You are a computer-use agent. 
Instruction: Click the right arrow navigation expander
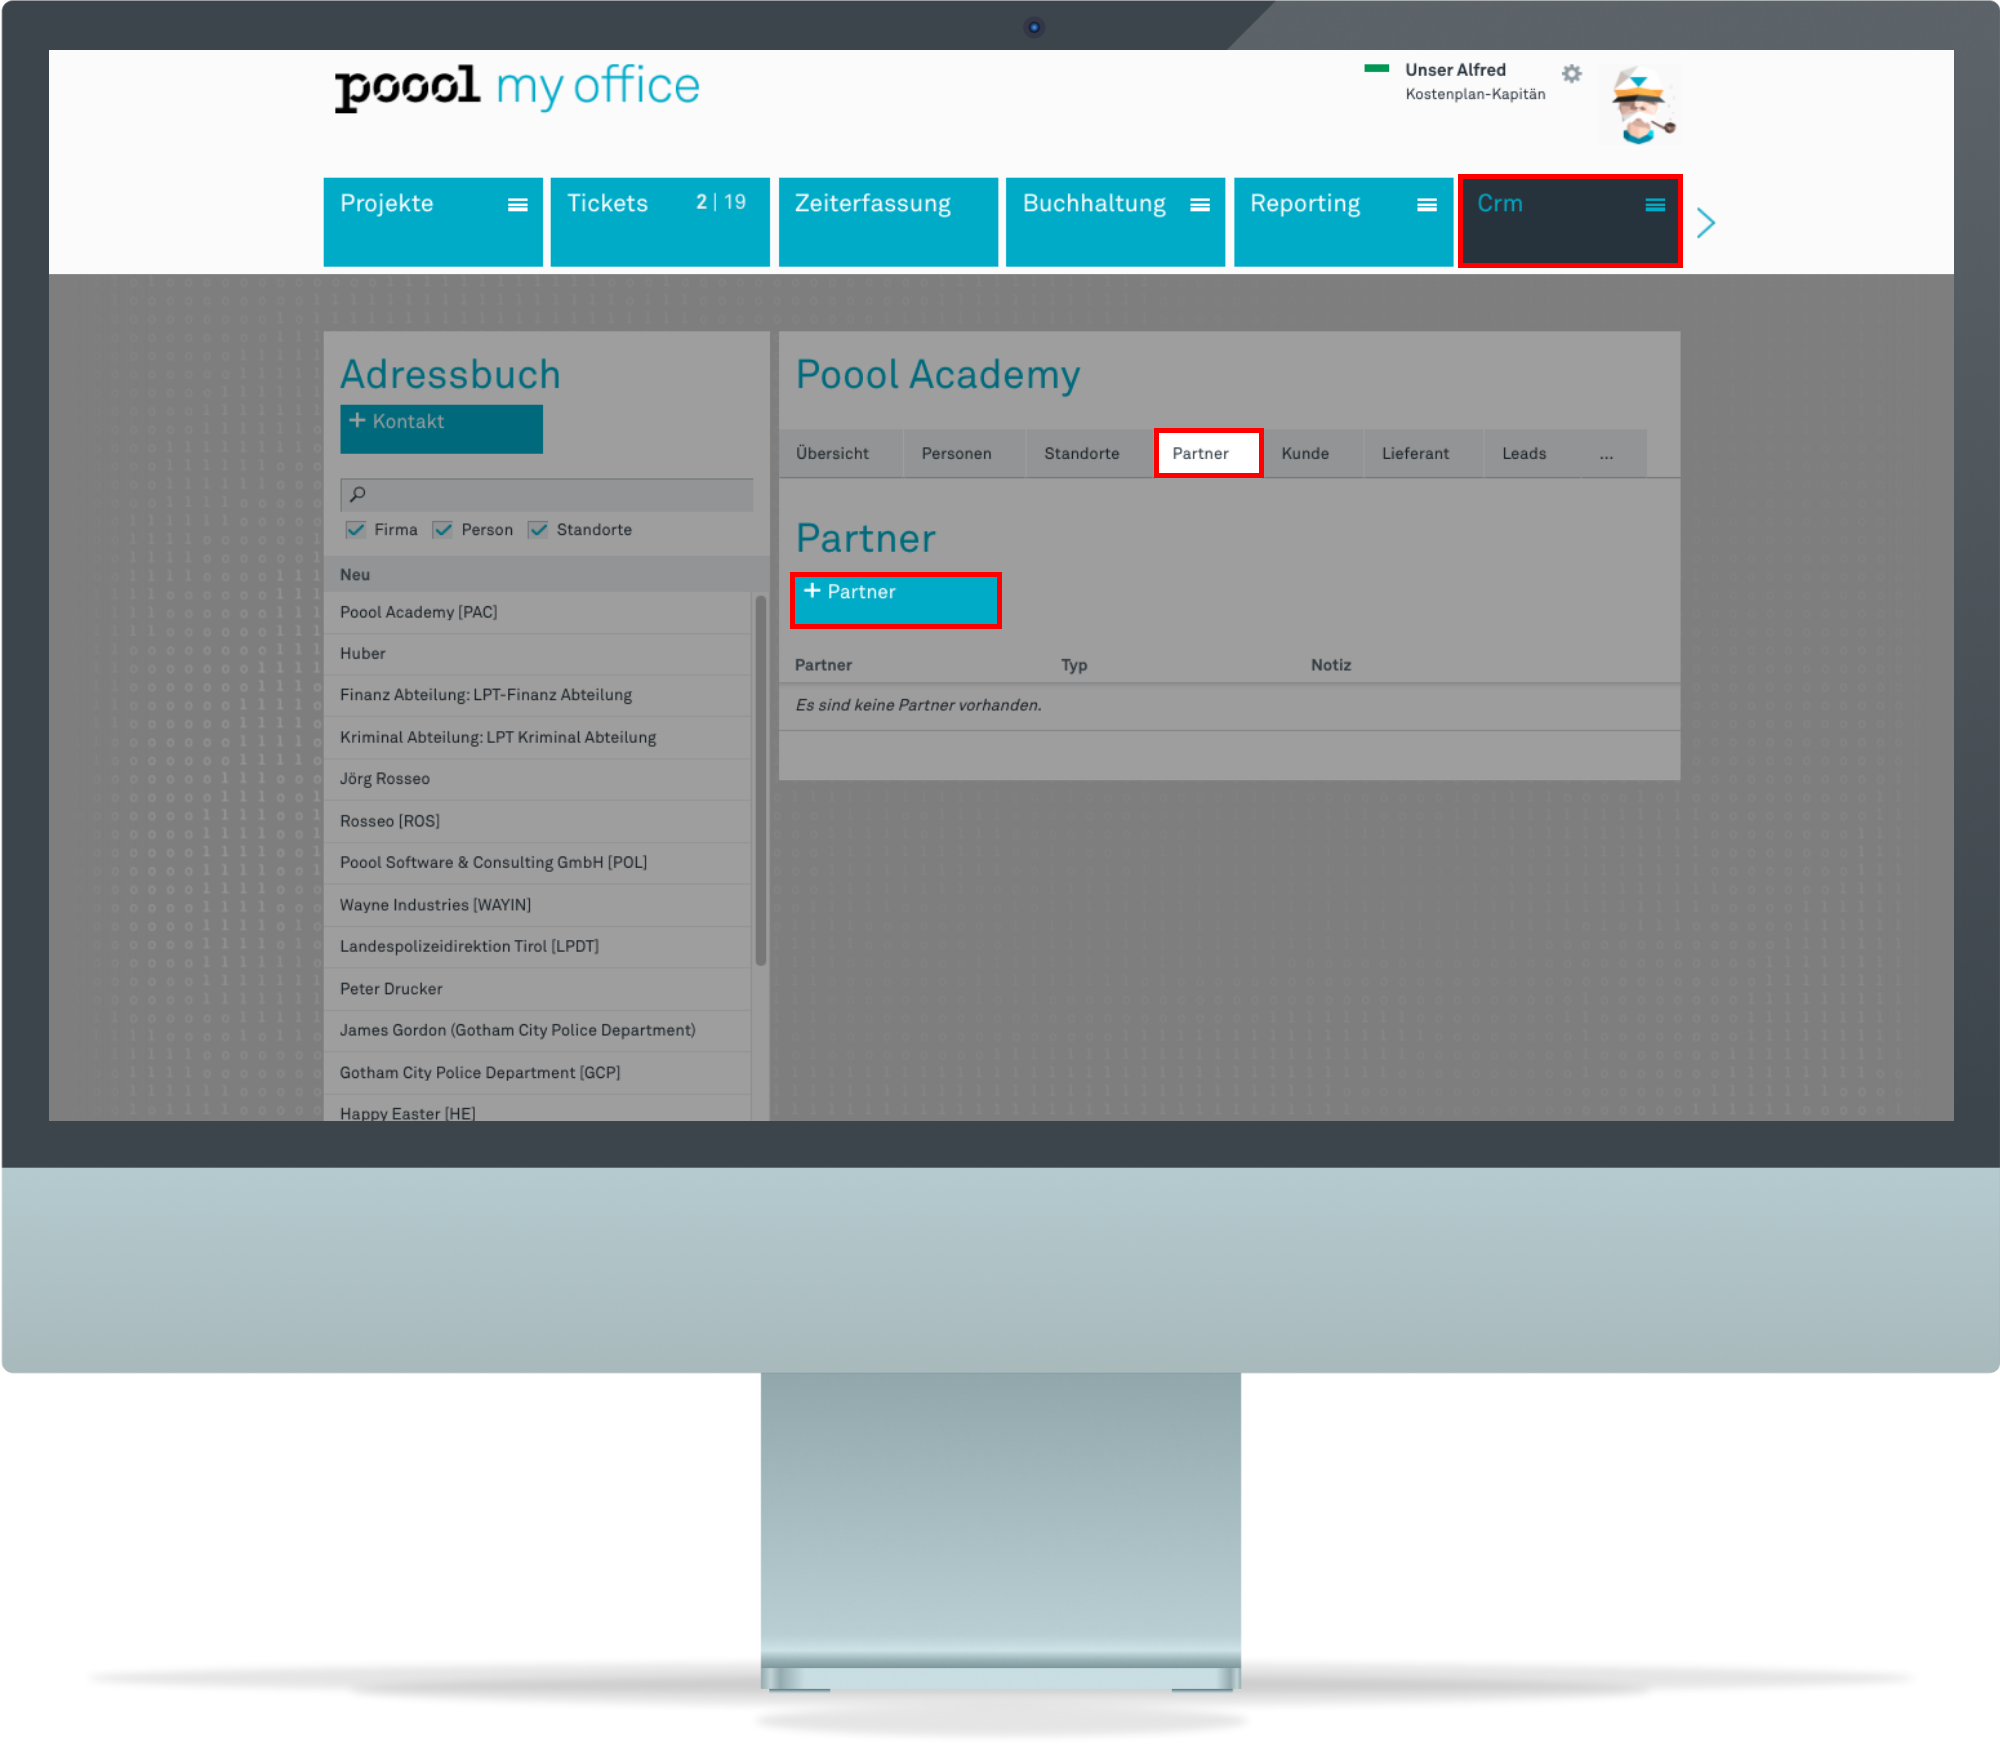click(1704, 223)
